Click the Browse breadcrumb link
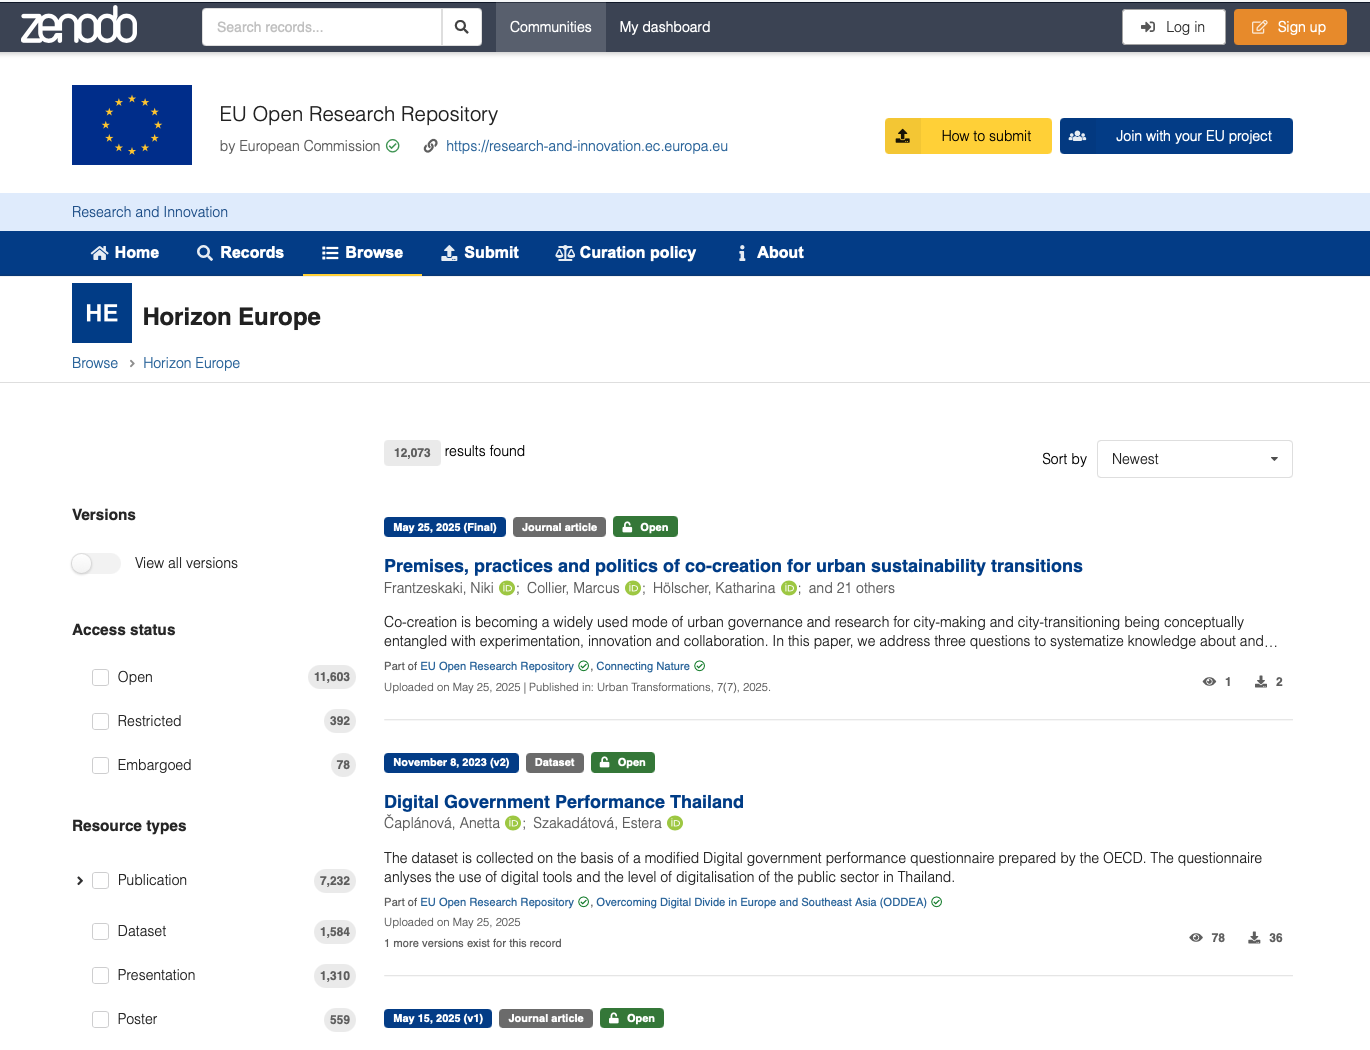The height and width of the screenshot is (1050, 1370). coord(95,363)
